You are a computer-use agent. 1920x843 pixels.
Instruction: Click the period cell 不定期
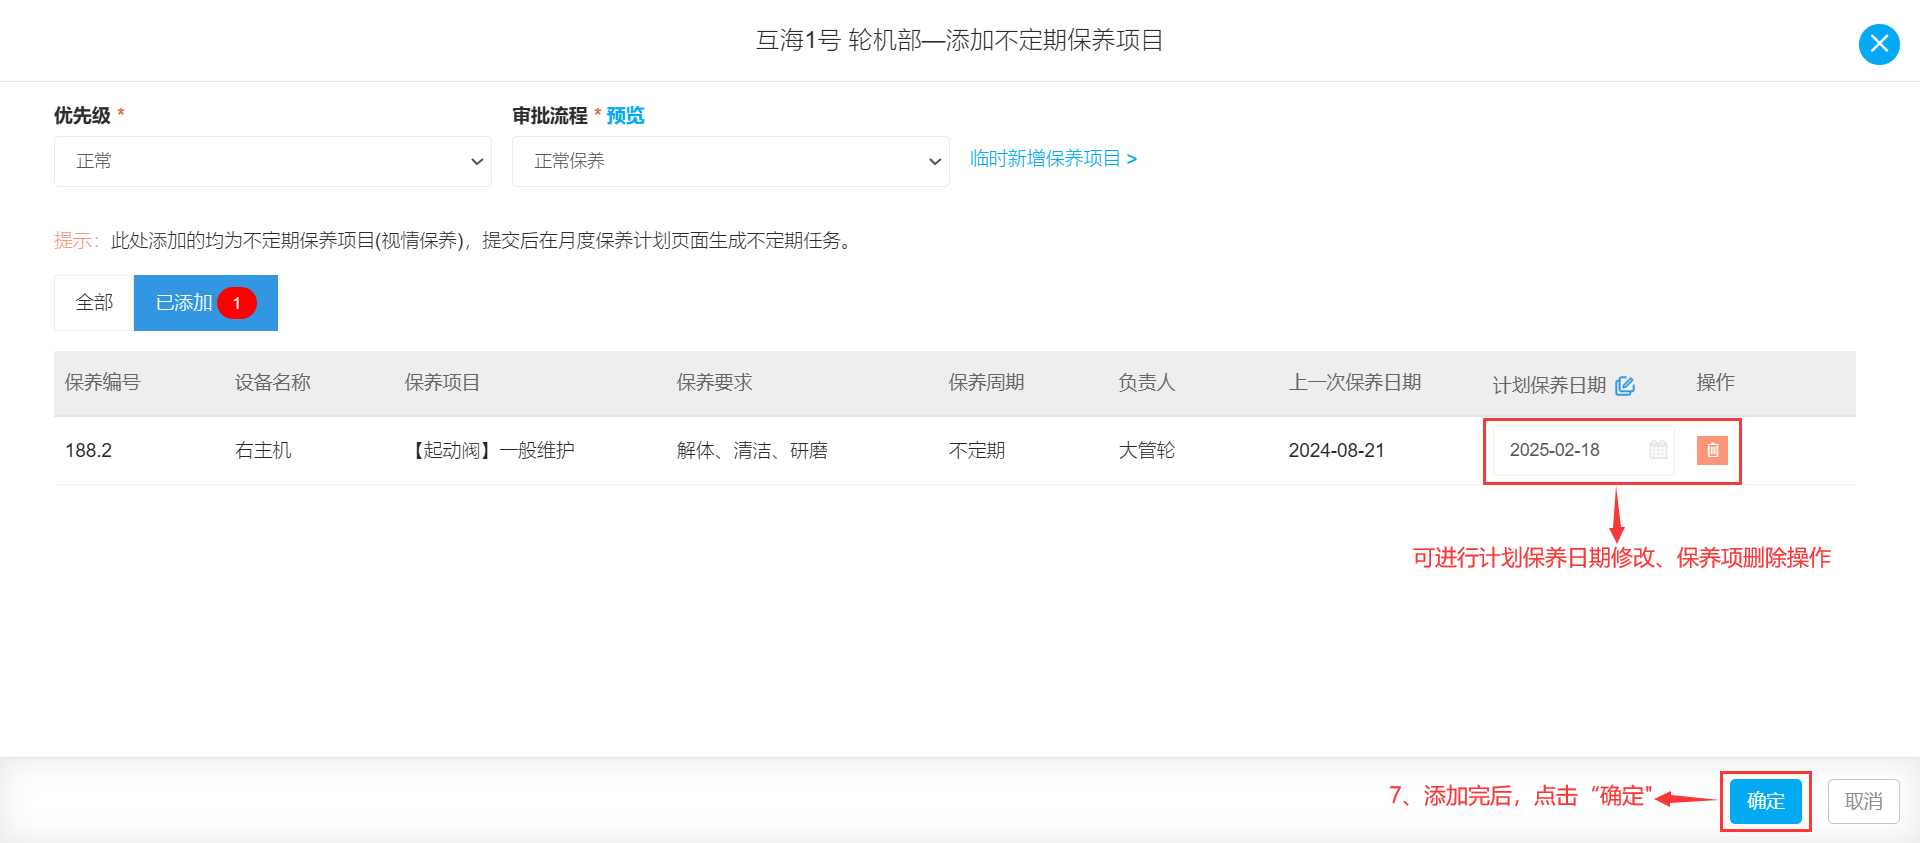tap(977, 451)
